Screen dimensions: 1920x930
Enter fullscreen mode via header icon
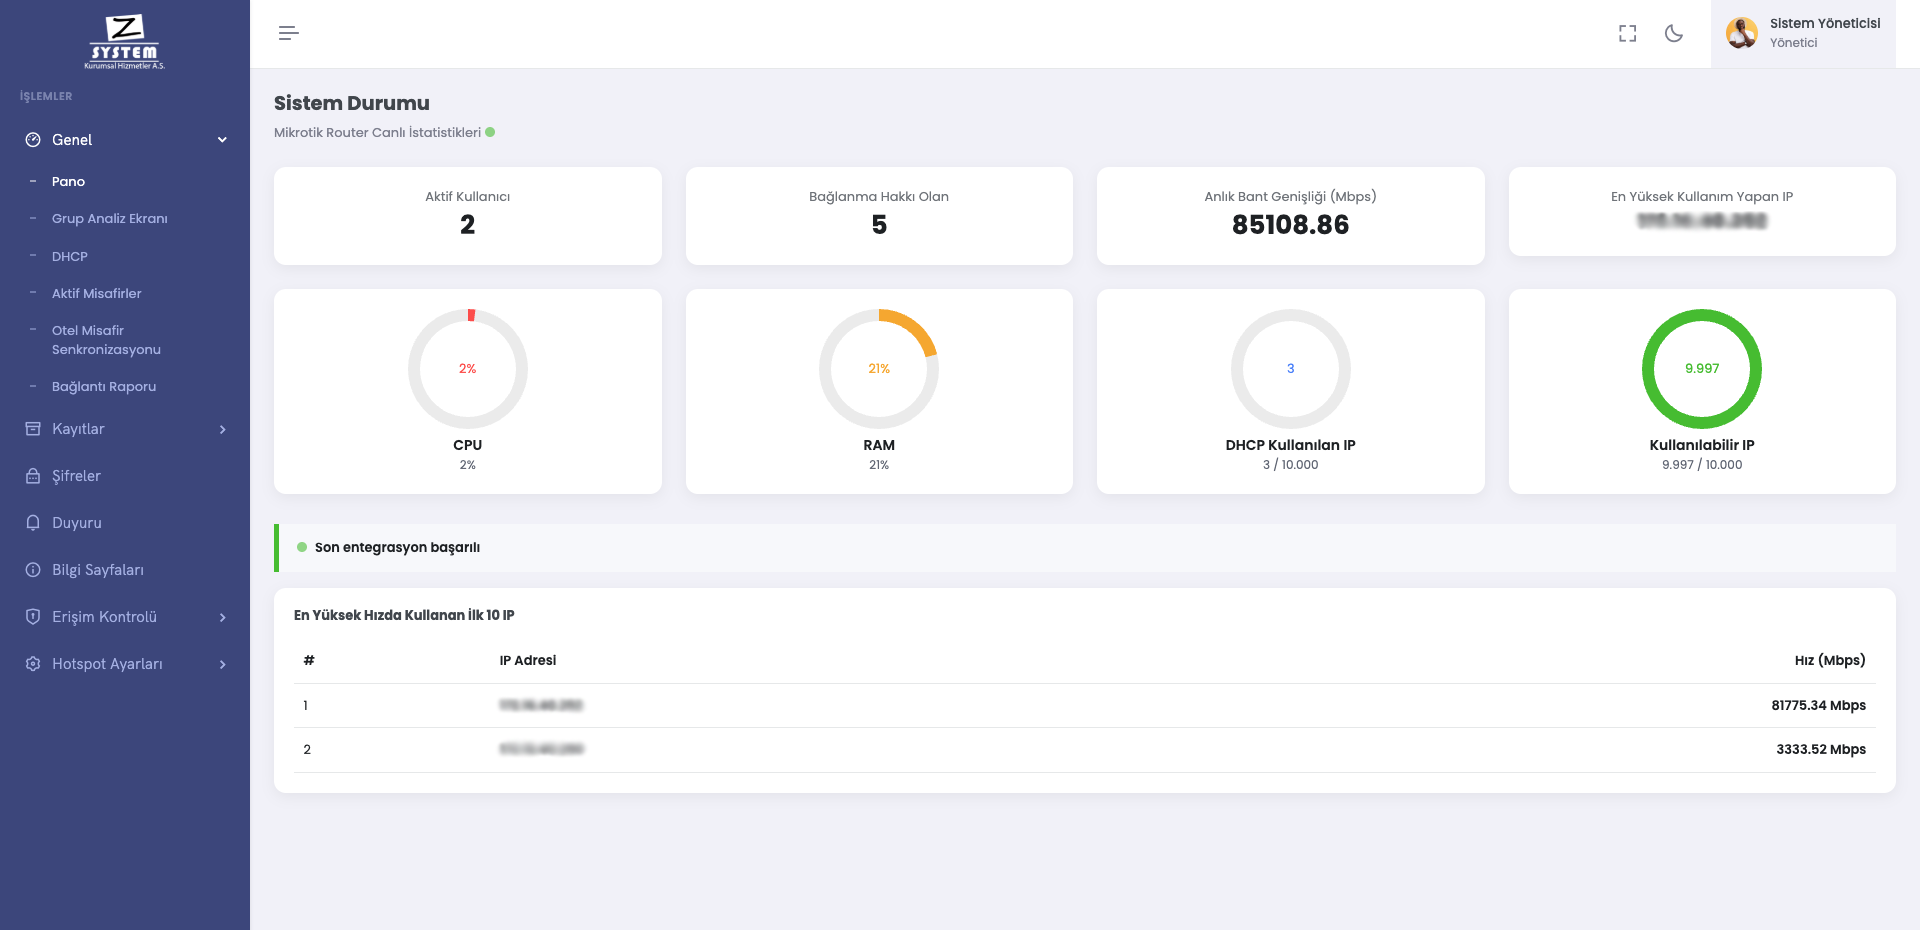tap(1627, 34)
